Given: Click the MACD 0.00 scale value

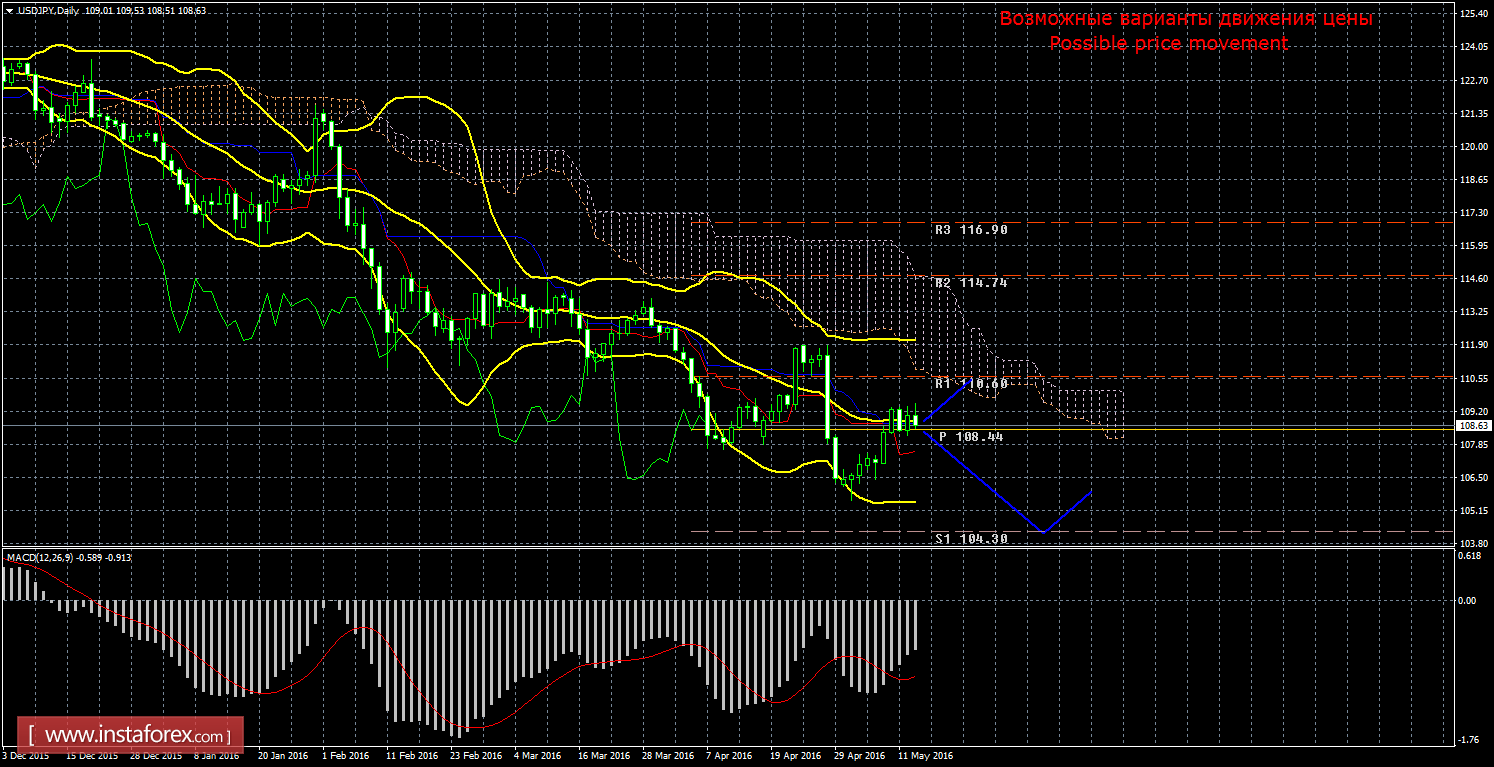Looking at the screenshot, I should pos(1468,600).
